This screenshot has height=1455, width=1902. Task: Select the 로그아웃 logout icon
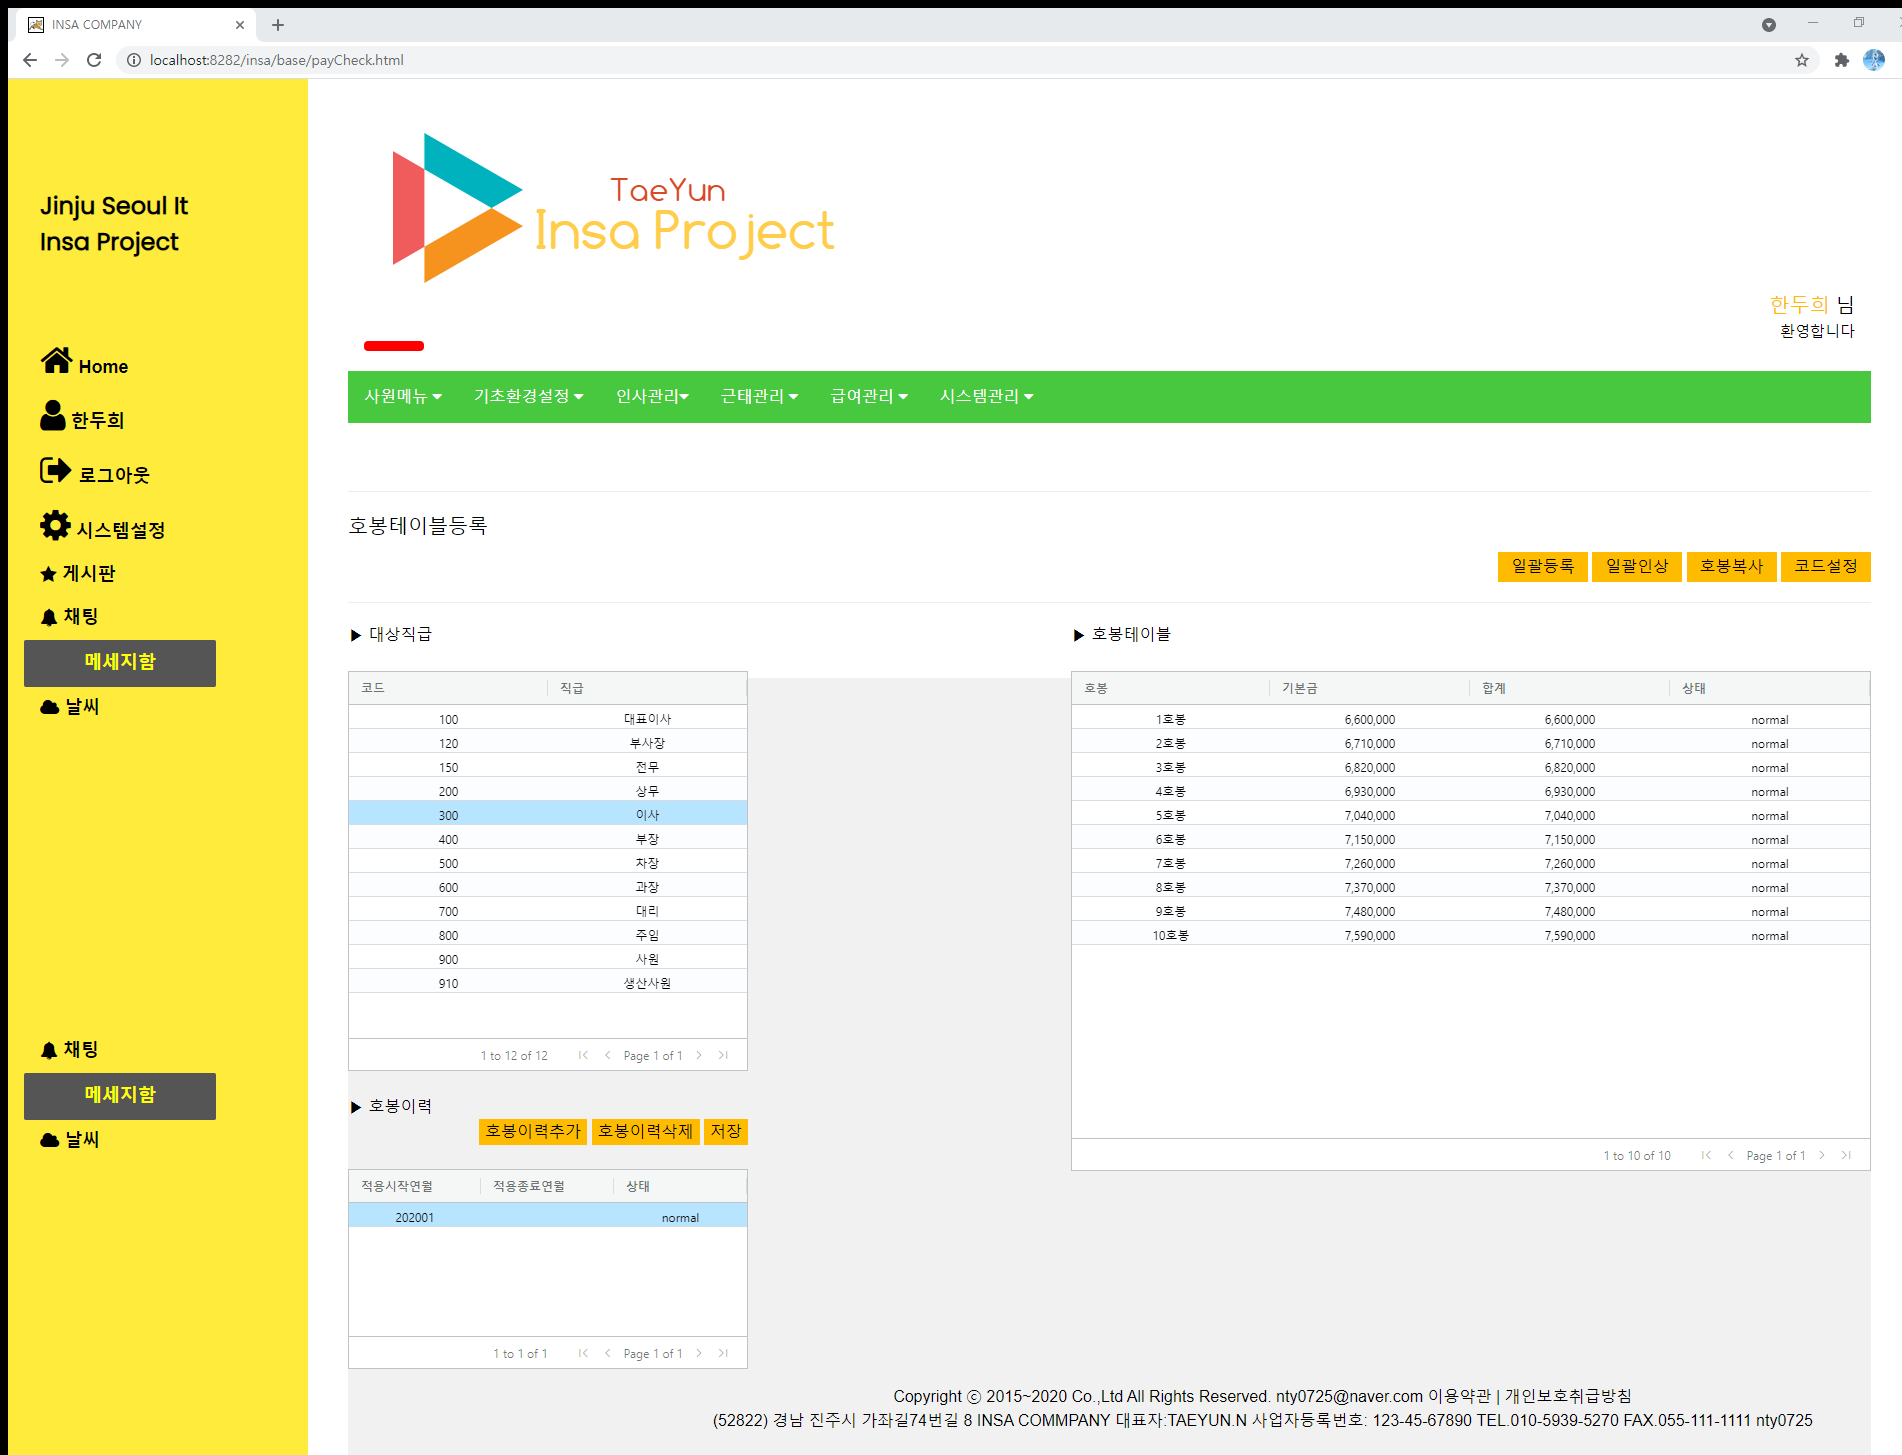pos(55,470)
